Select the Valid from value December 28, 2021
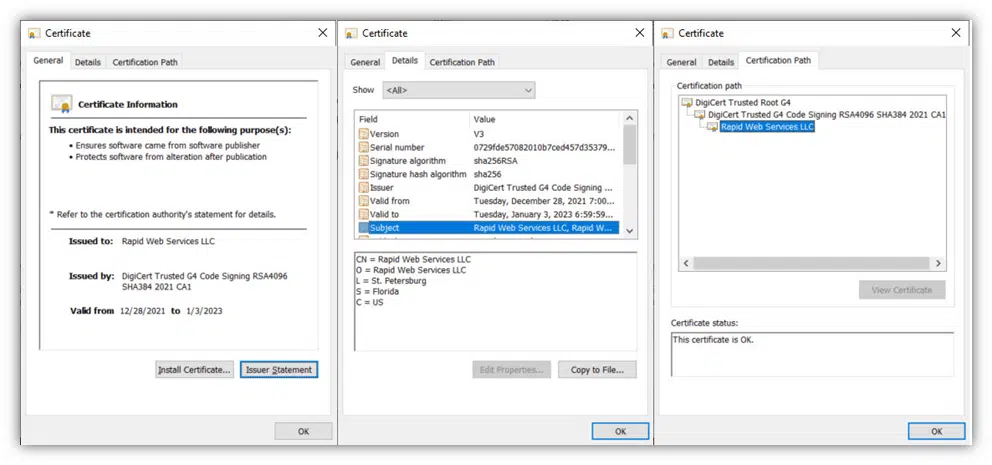Screen dimensions: 992x465 coord(543,201)
